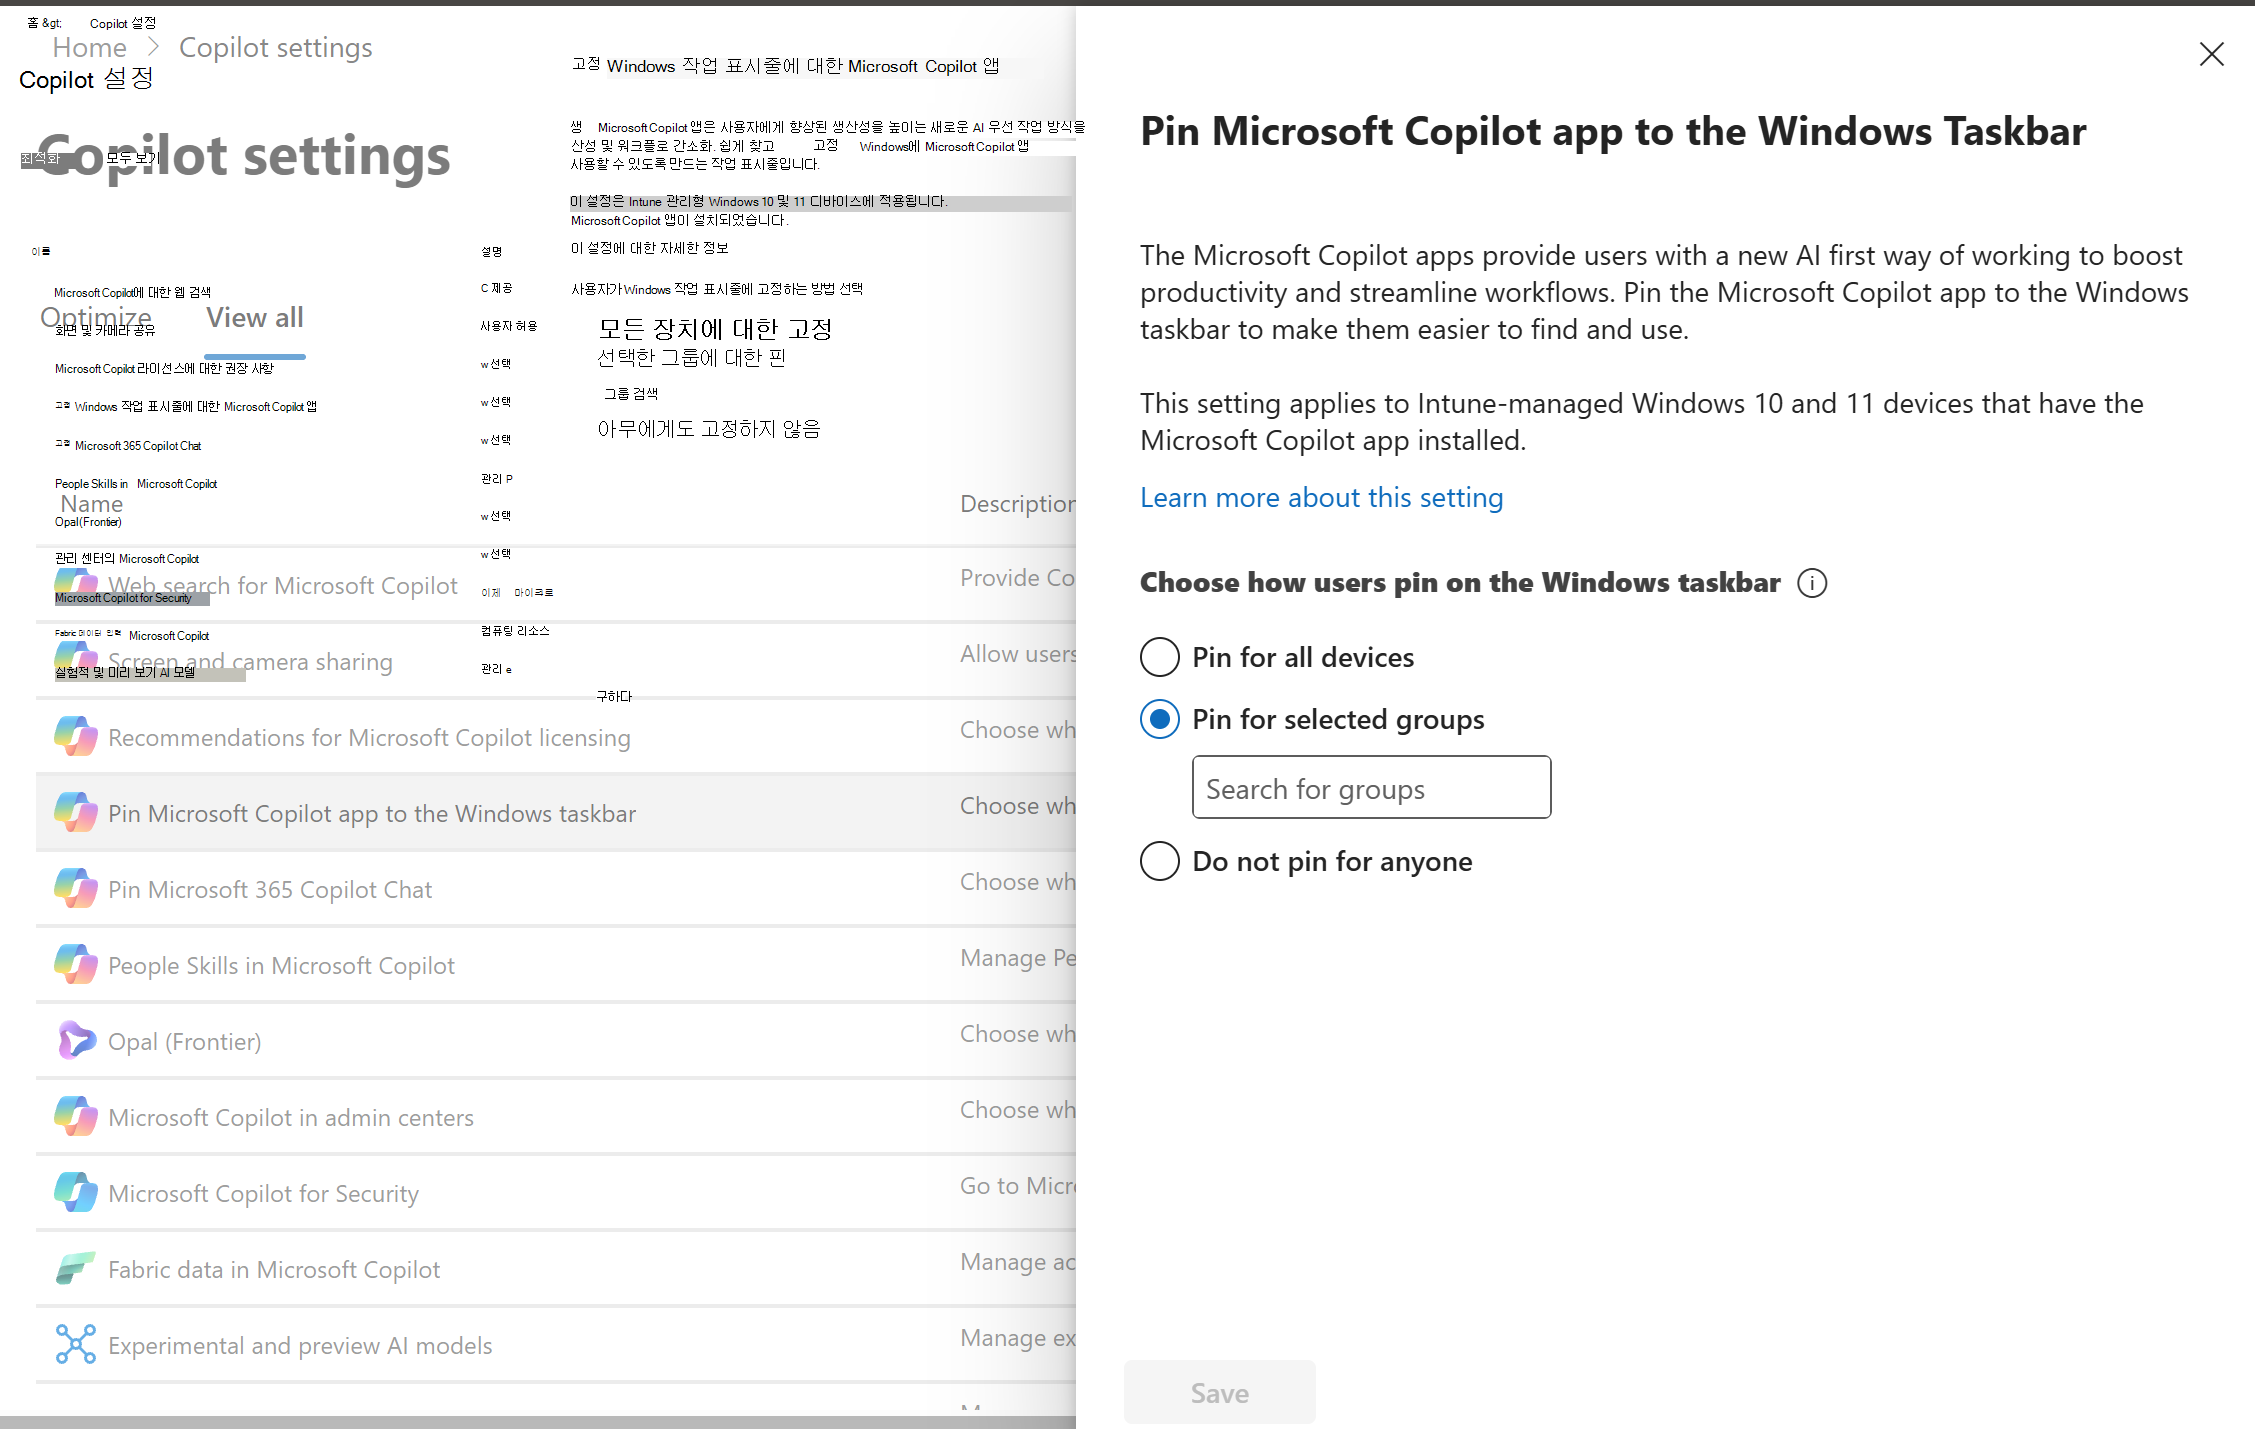The width and height of the screenshot is (2255, 1429).
Task: Click the Copilot for Security icon
Action: point(76,1193)
